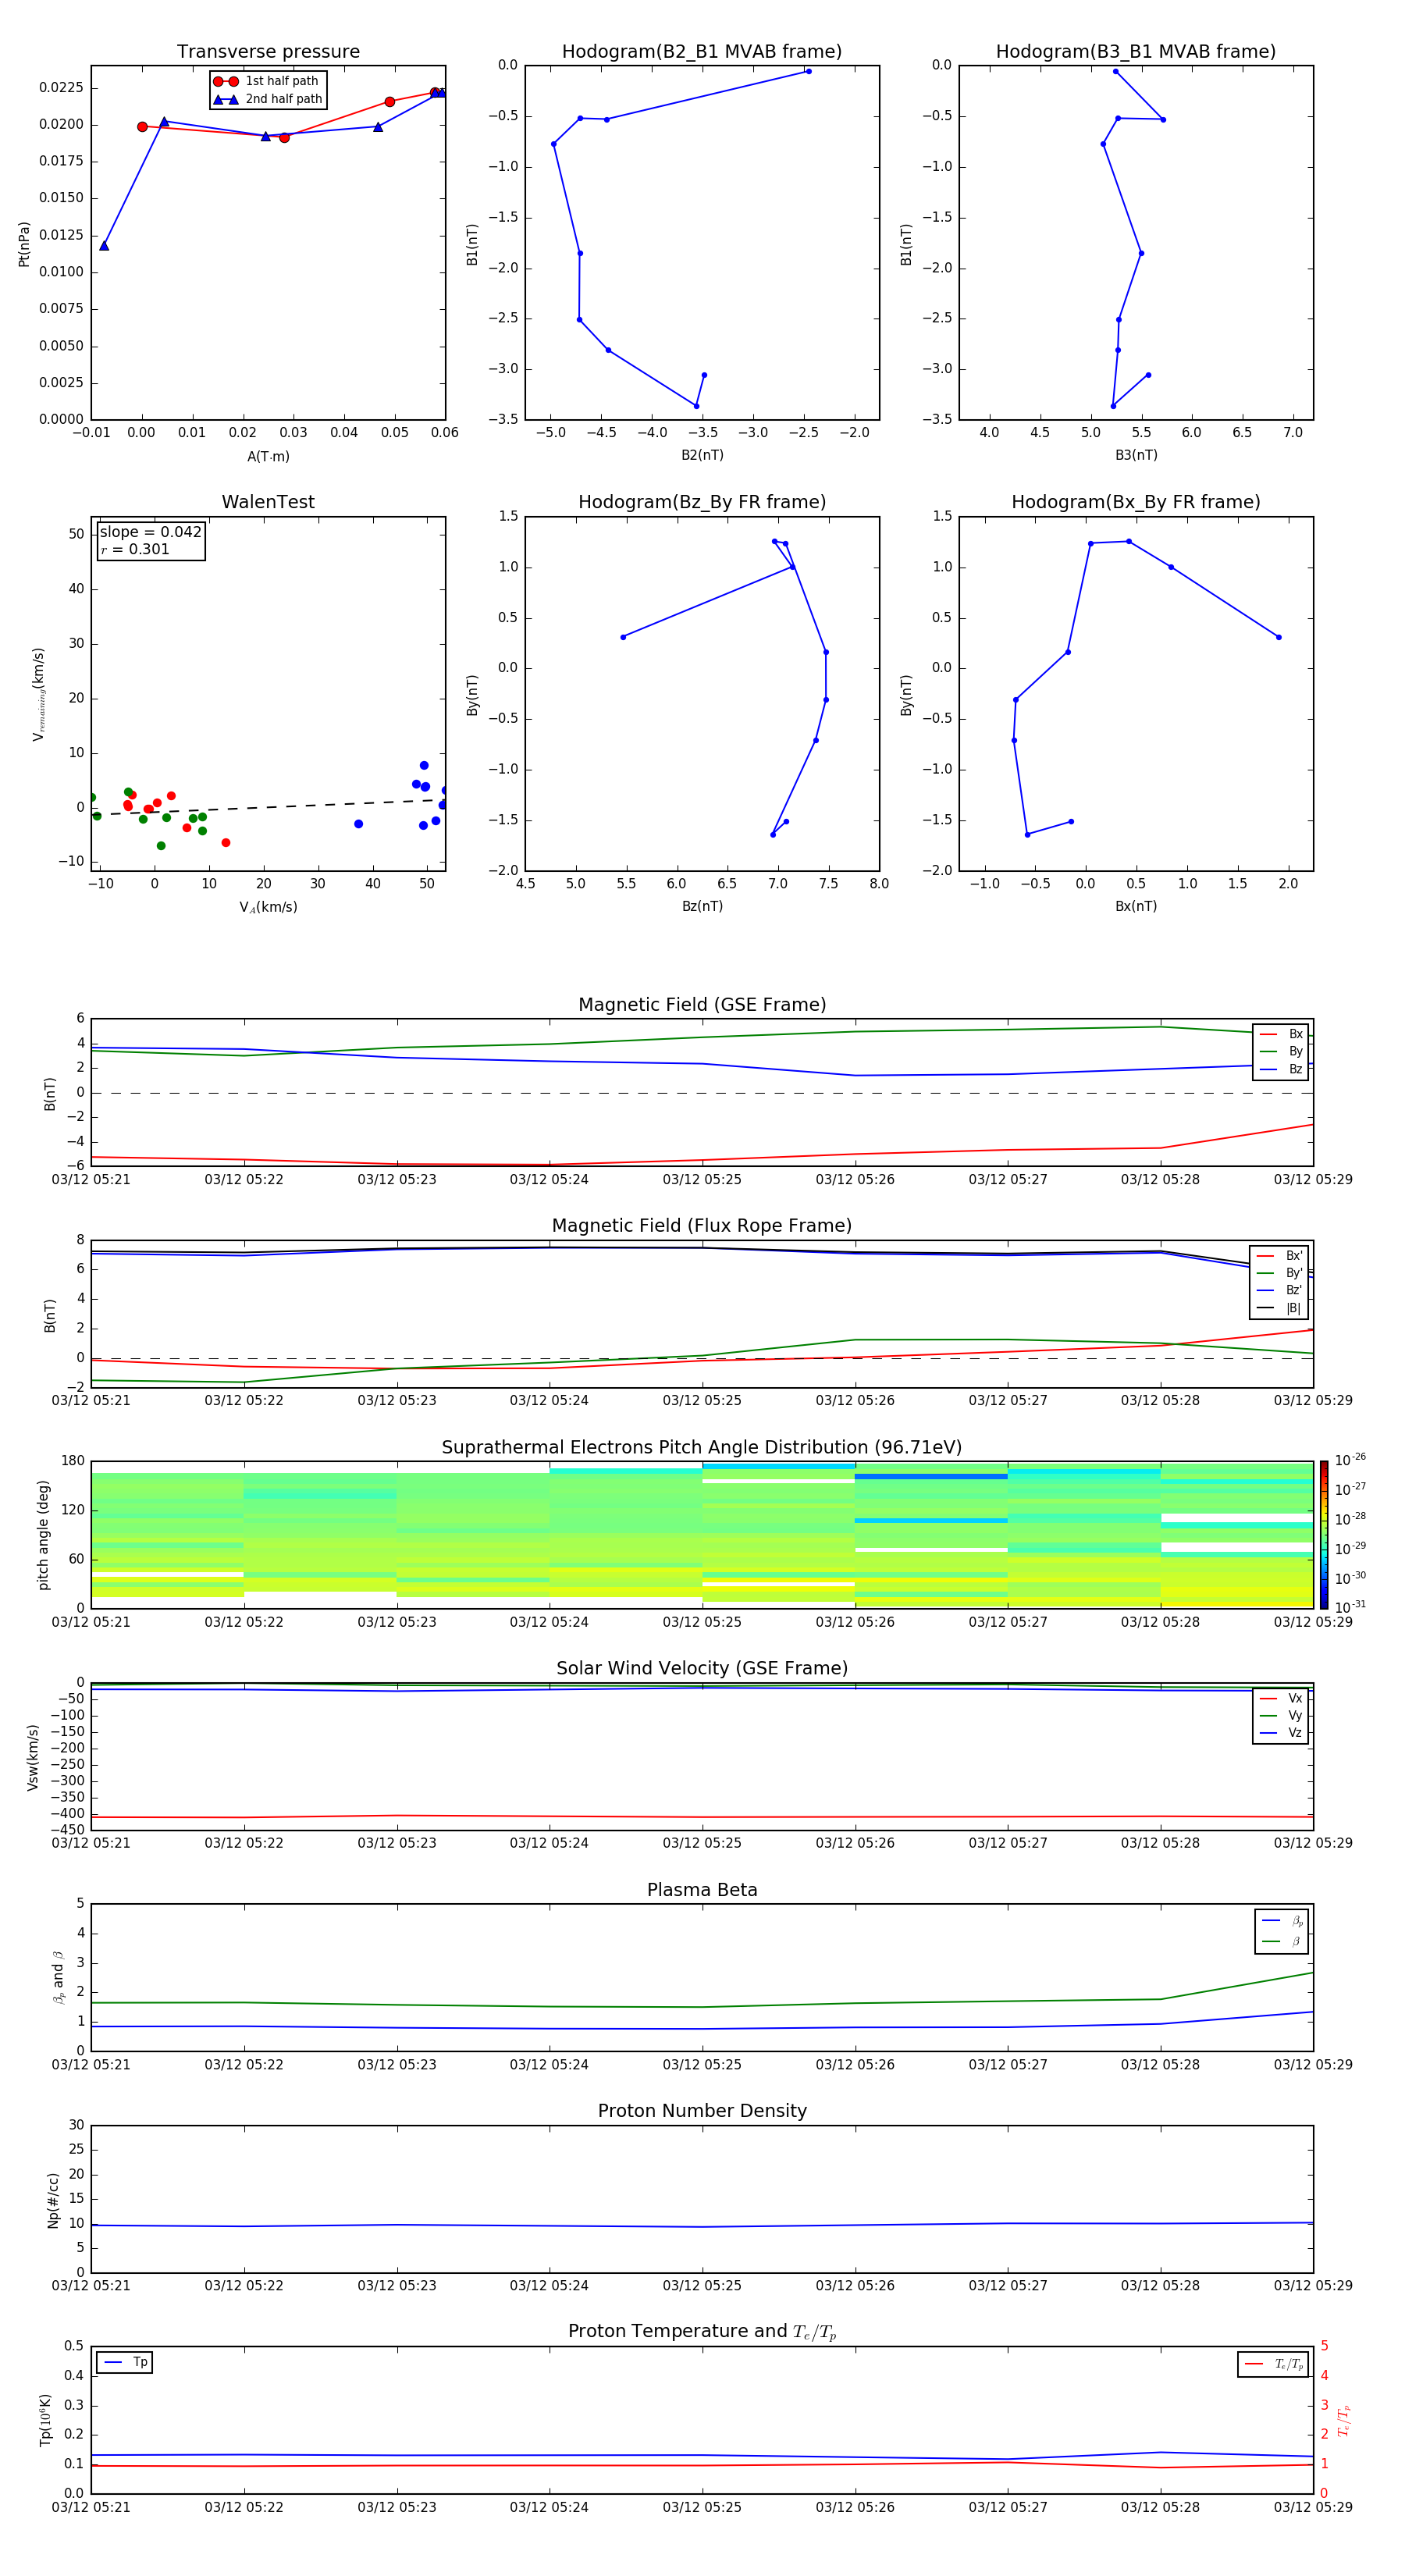Screen dimensions: 1405x2576
Task: Click the Magnetic Field (Flux Rope Frame) title
Action: [702, 1226]
